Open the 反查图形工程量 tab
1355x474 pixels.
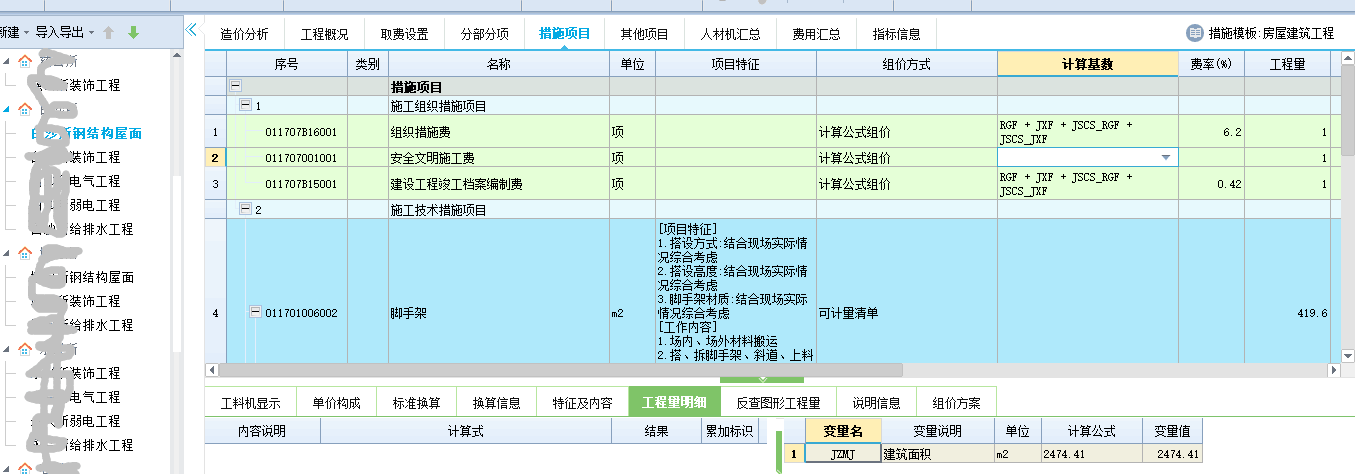pyautogui.click(x=778, y=403)
